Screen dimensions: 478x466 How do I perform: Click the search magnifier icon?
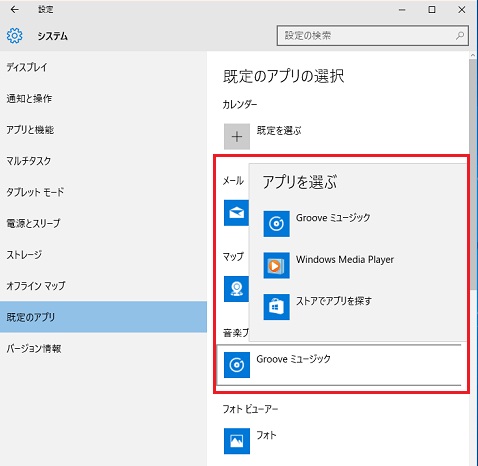[460, 35]
